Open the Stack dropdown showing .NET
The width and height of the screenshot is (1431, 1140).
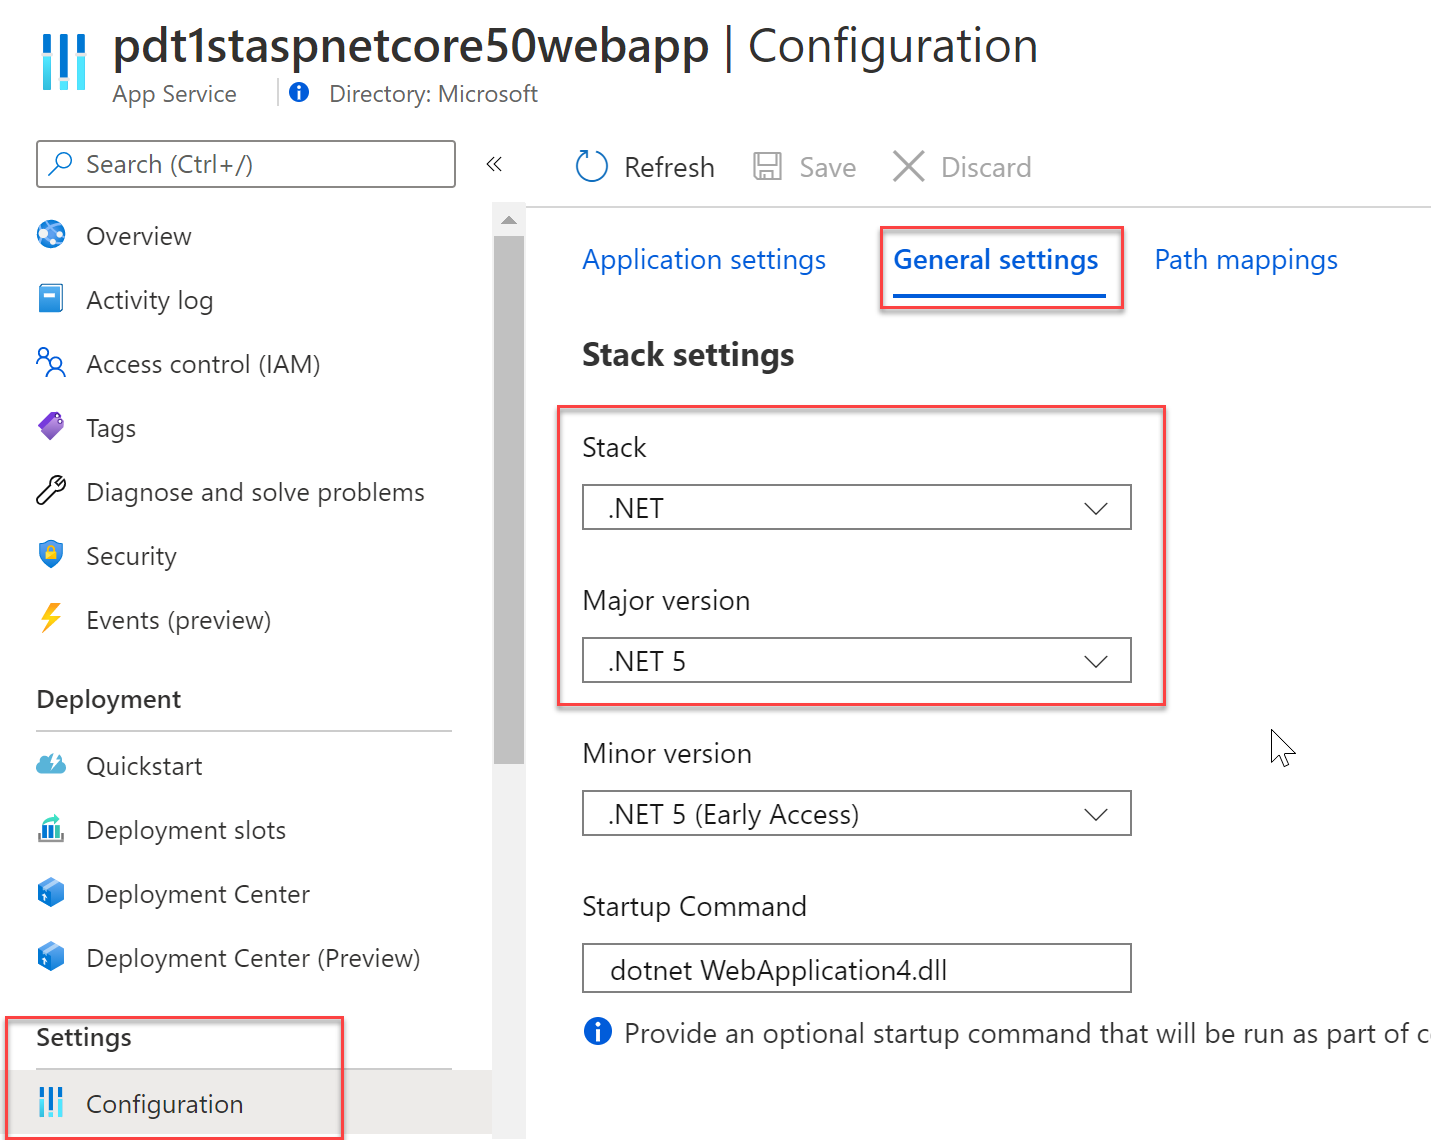tap(856, 507)
